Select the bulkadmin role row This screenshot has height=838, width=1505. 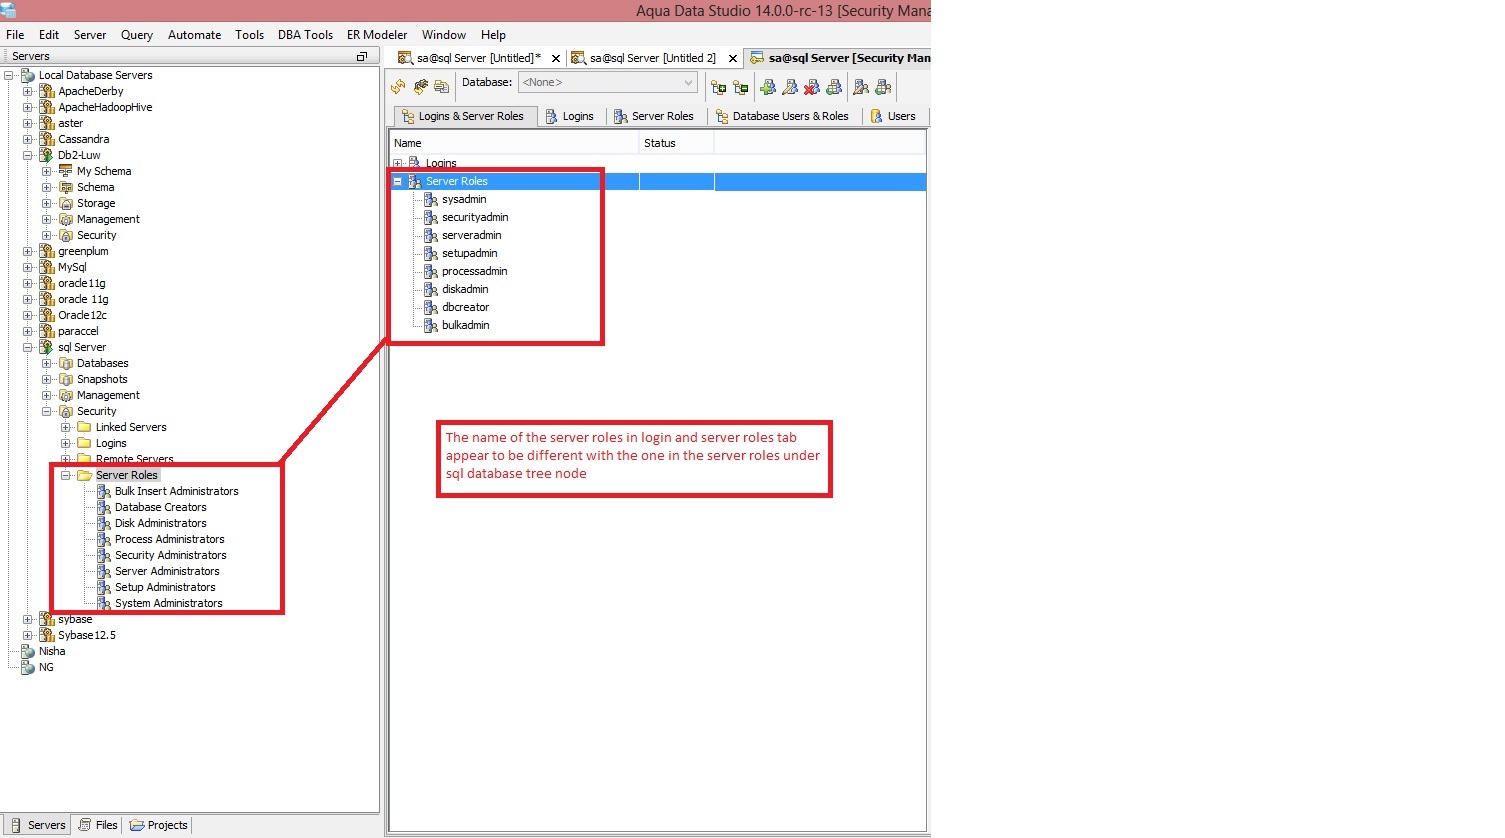point(466,325)
